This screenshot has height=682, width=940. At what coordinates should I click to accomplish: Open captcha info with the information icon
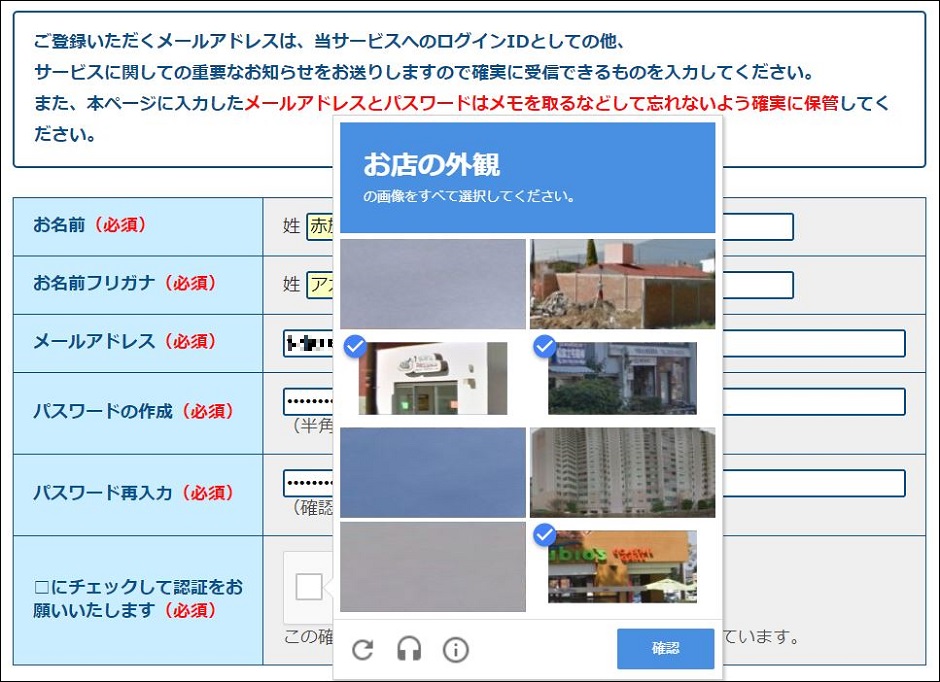[455, 649]
